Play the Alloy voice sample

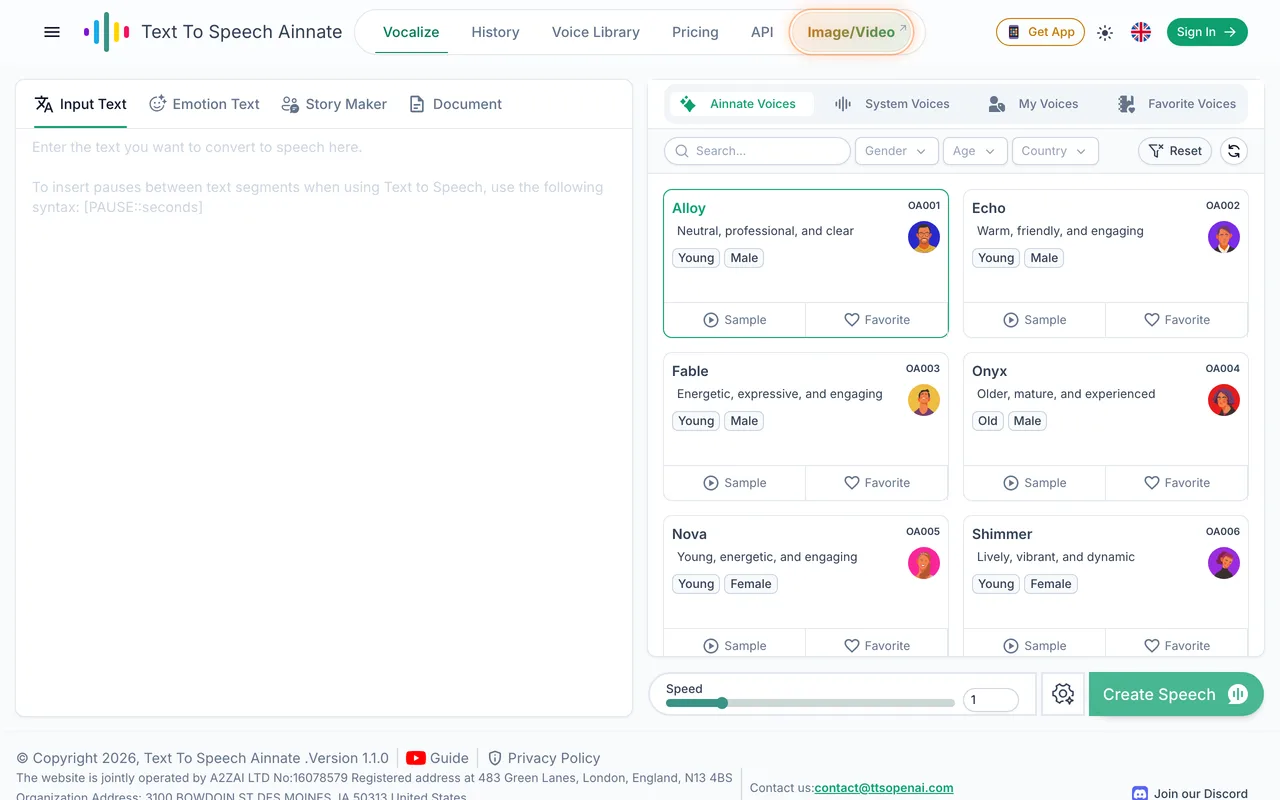735,320
